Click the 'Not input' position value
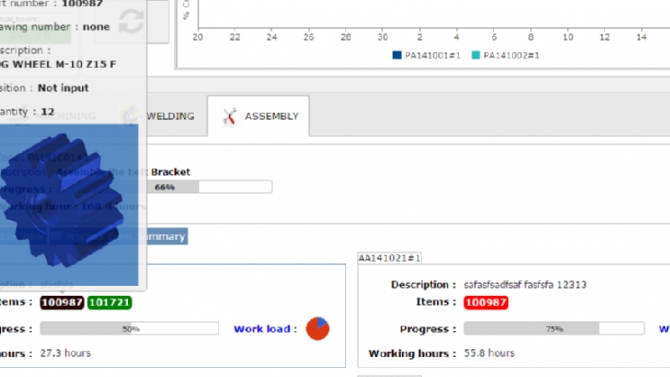The image size is (670, 377). [x=63, y=88]
